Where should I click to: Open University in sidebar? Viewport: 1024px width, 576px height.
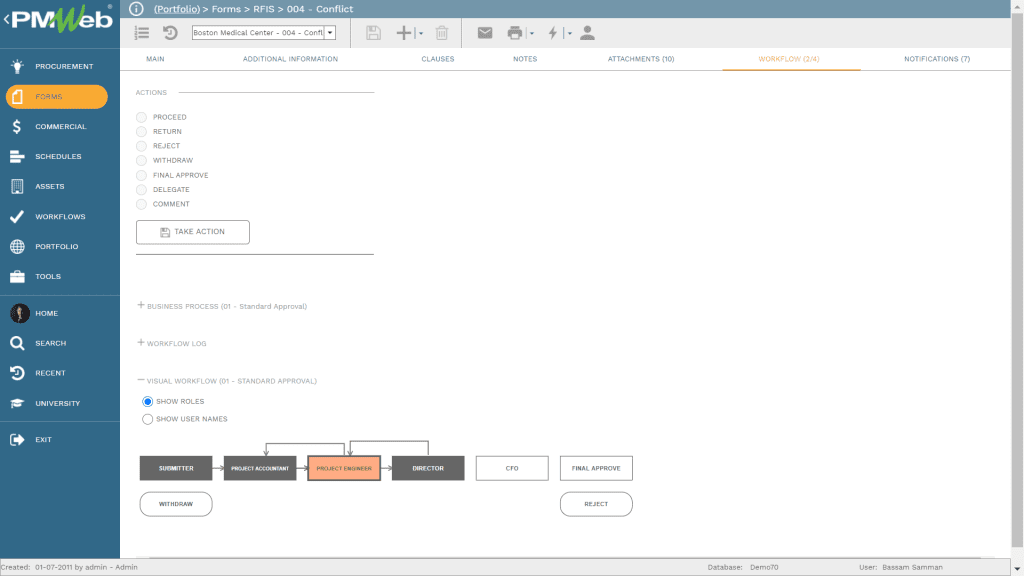[60, 403]
